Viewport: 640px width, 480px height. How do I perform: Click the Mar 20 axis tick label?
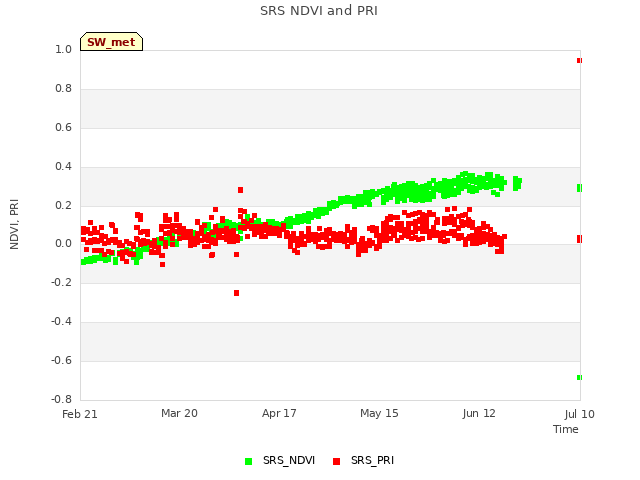click(179, 413)
